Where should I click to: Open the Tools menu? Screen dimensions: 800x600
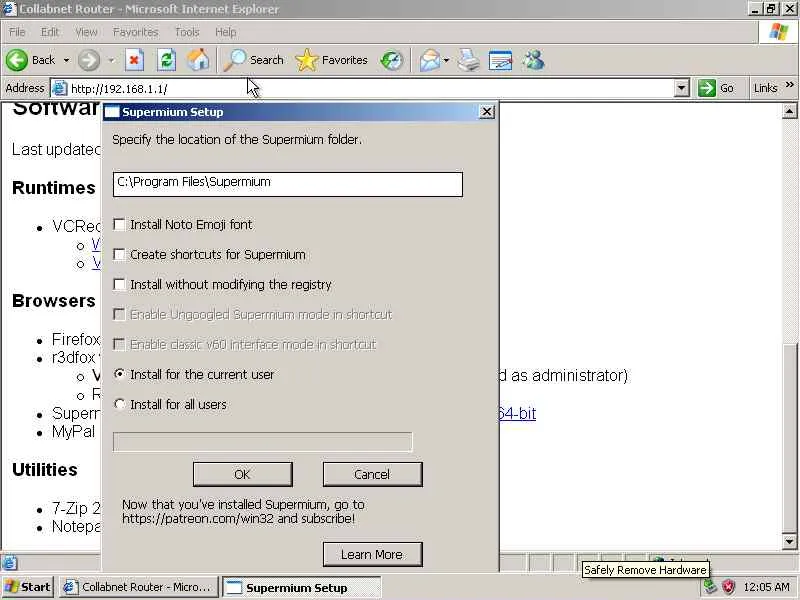[187, 32]
